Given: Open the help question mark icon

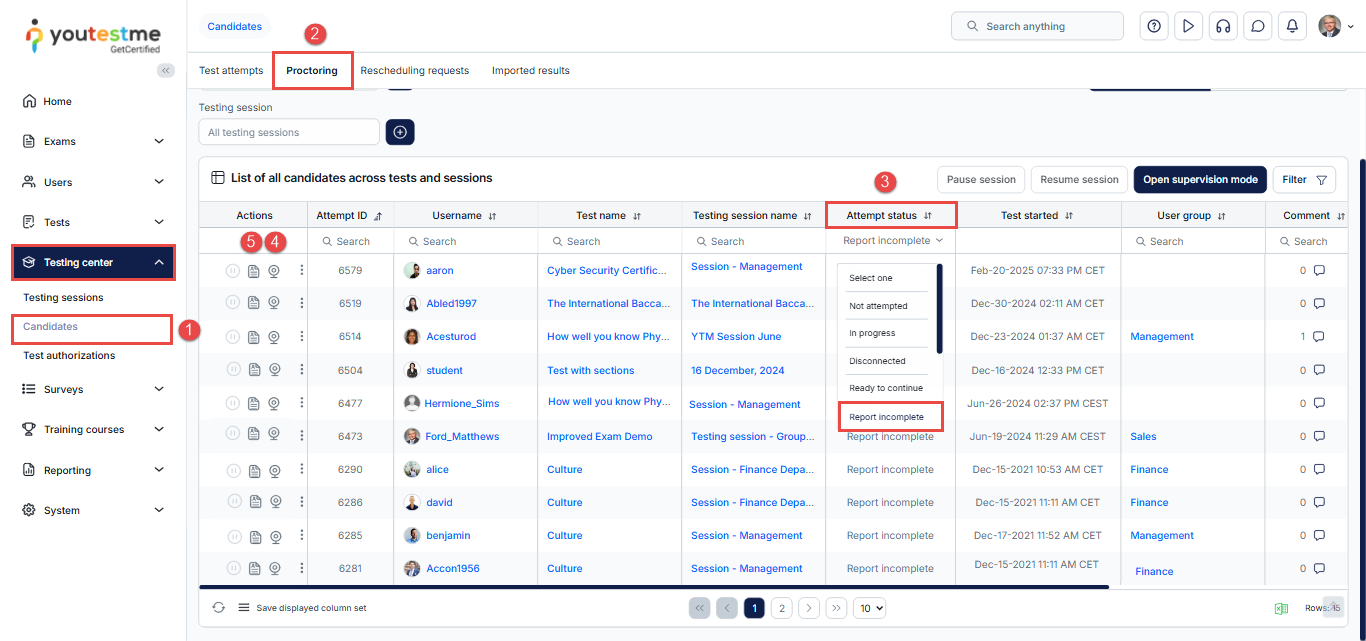Looking at the screenshot, I should tap(1154, 26).
